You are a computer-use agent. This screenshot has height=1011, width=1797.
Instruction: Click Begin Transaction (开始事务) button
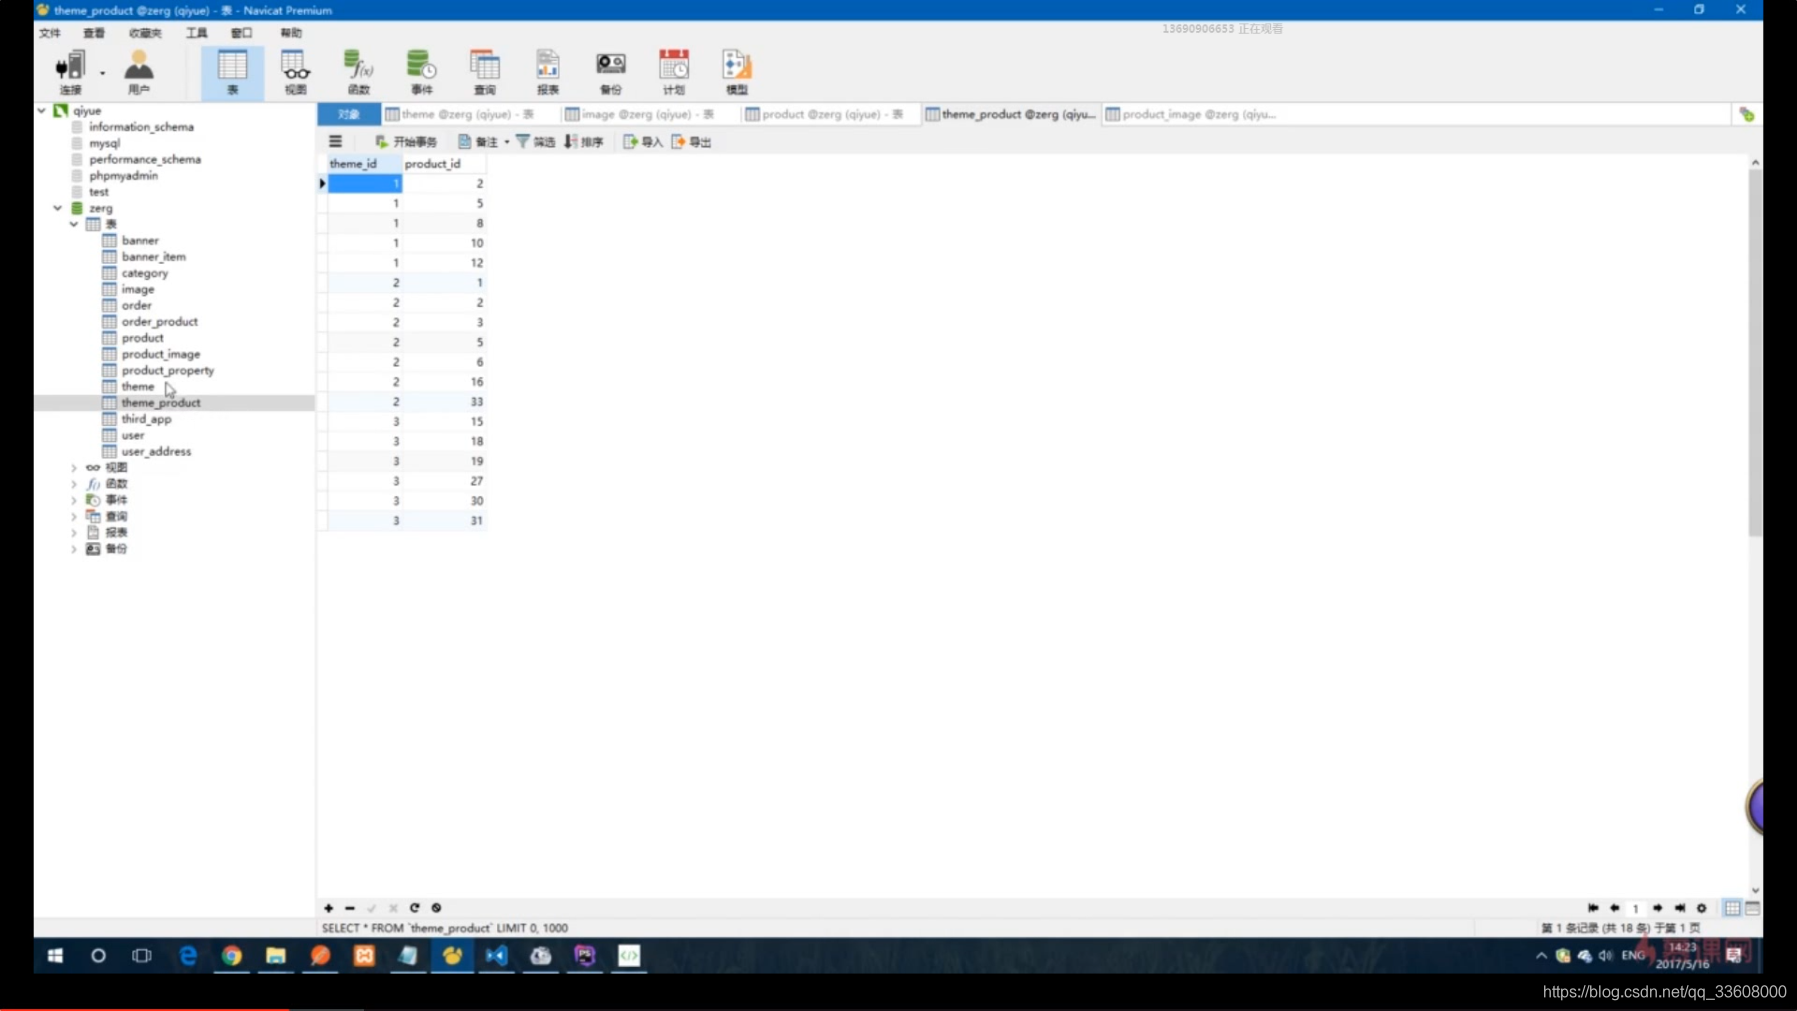[x=406, y=142]
